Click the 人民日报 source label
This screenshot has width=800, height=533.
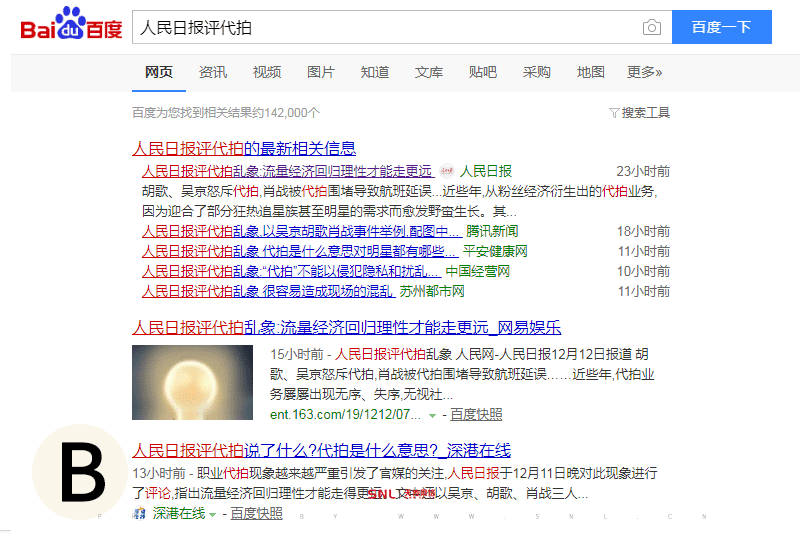(486, 171)
